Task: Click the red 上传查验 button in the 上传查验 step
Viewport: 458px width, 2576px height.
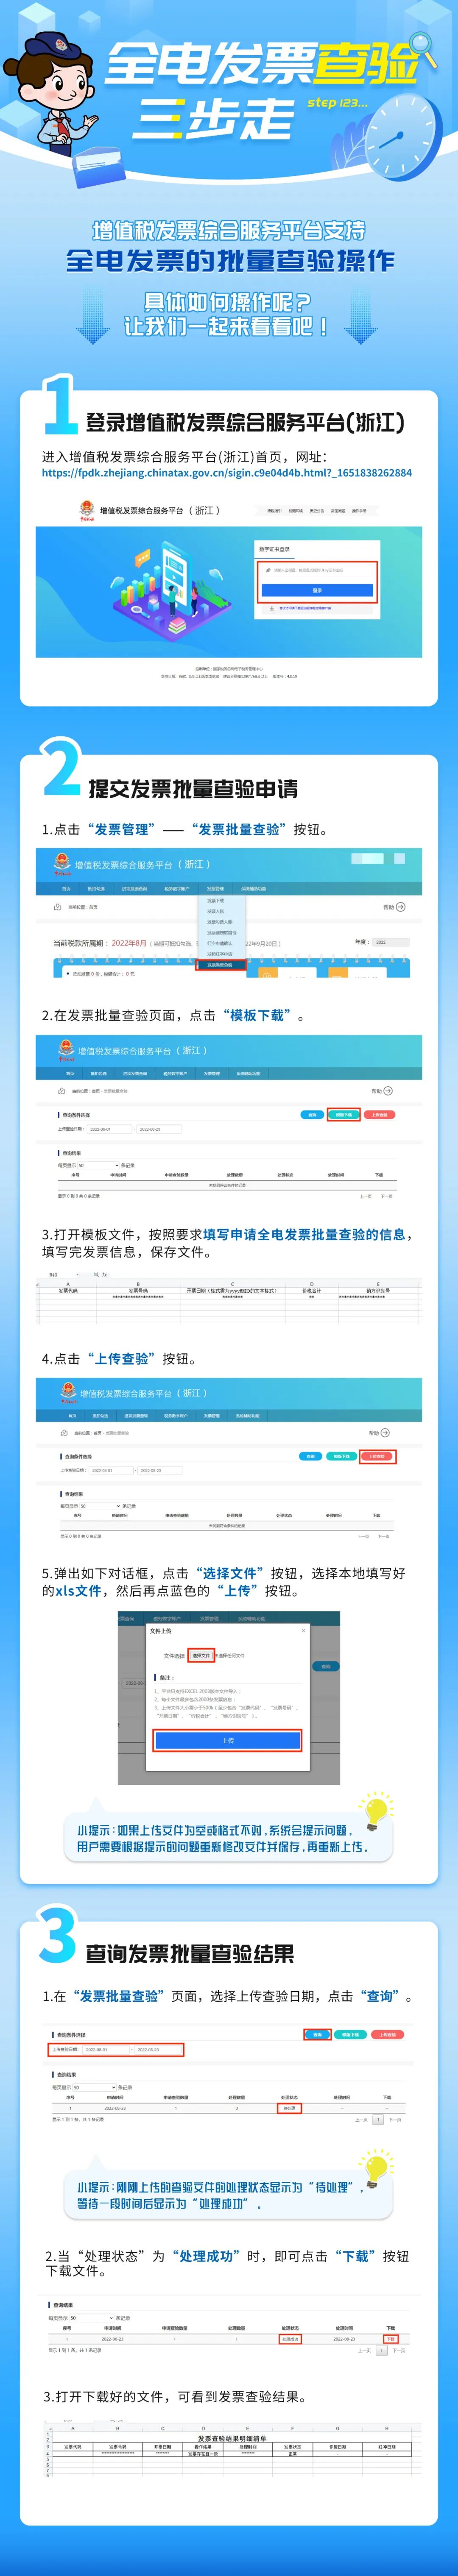Action: point(377,1456)
